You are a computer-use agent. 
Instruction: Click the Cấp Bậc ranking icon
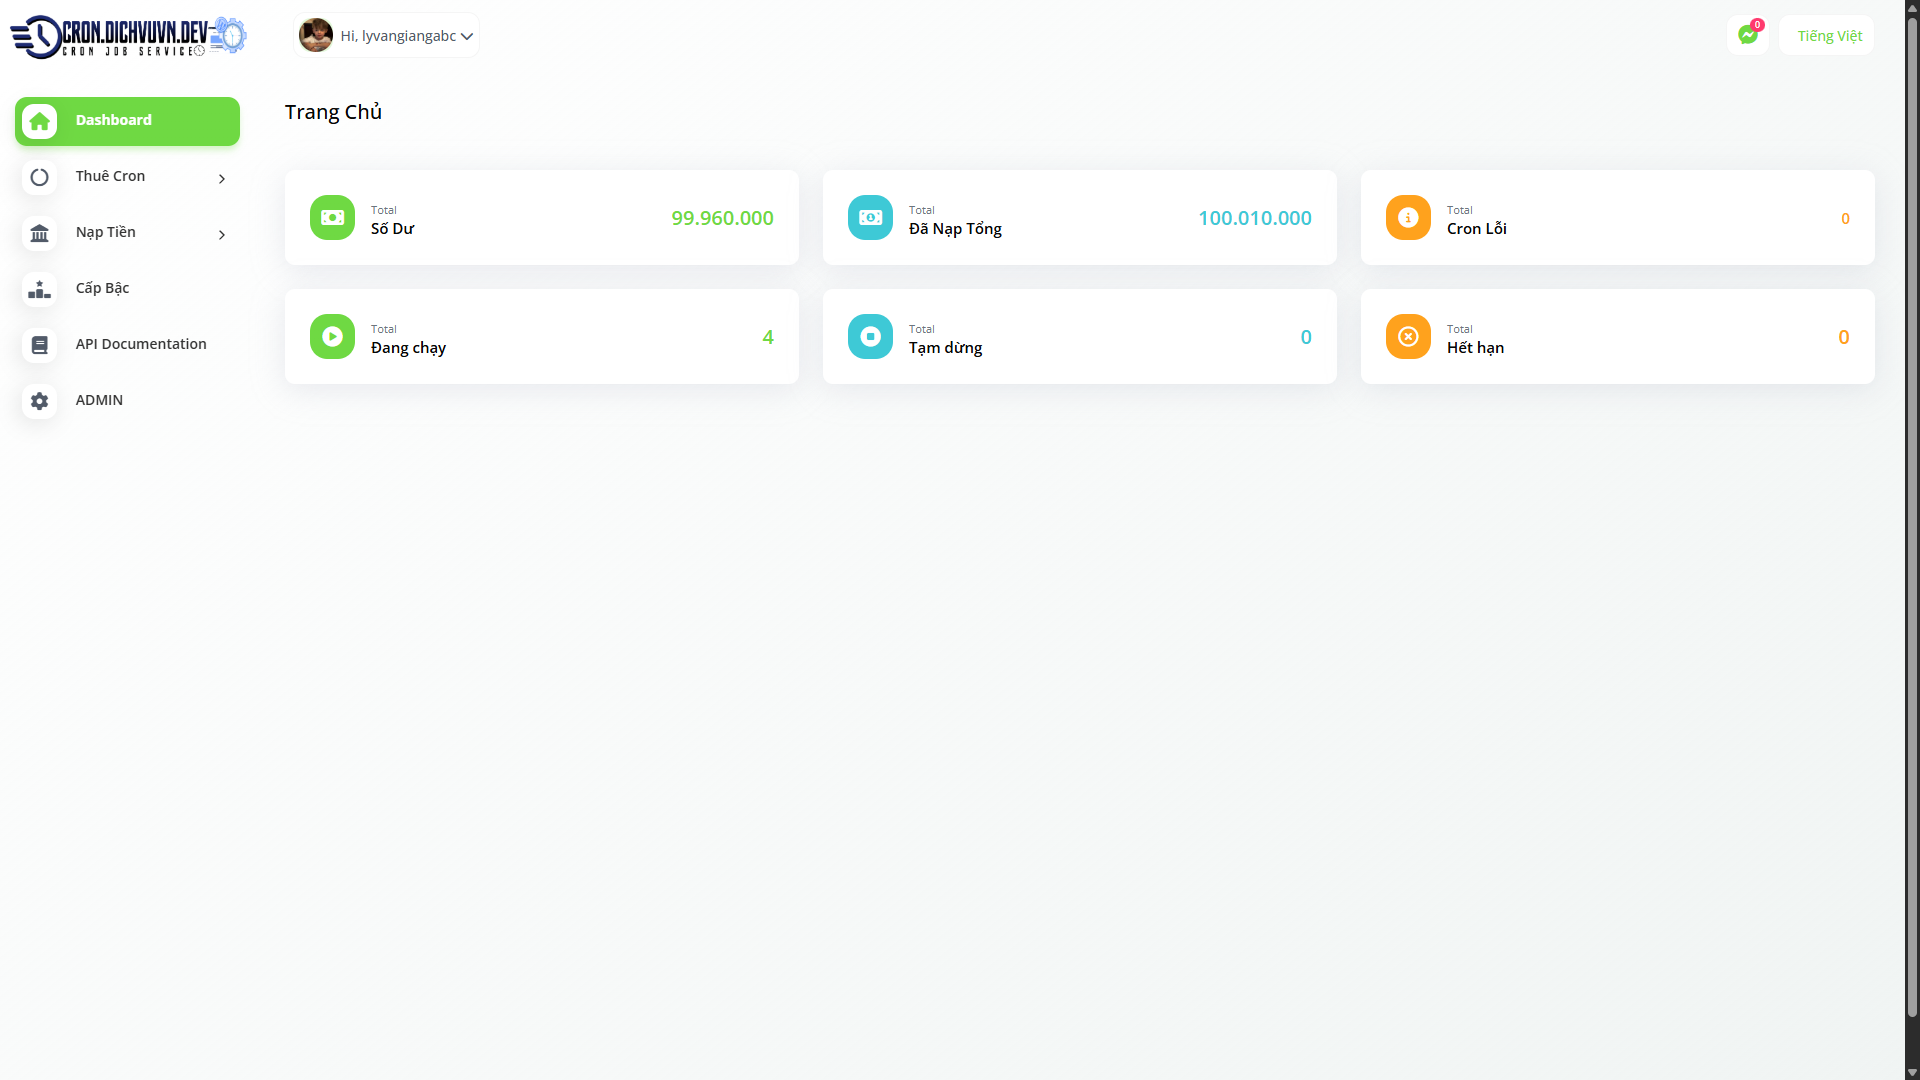pyautogui.click(x=39, y=289)
